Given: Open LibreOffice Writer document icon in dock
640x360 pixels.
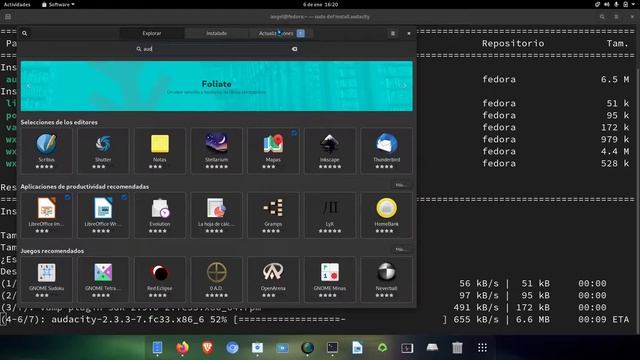Looking at the screenshot, I should pos(357,347).
